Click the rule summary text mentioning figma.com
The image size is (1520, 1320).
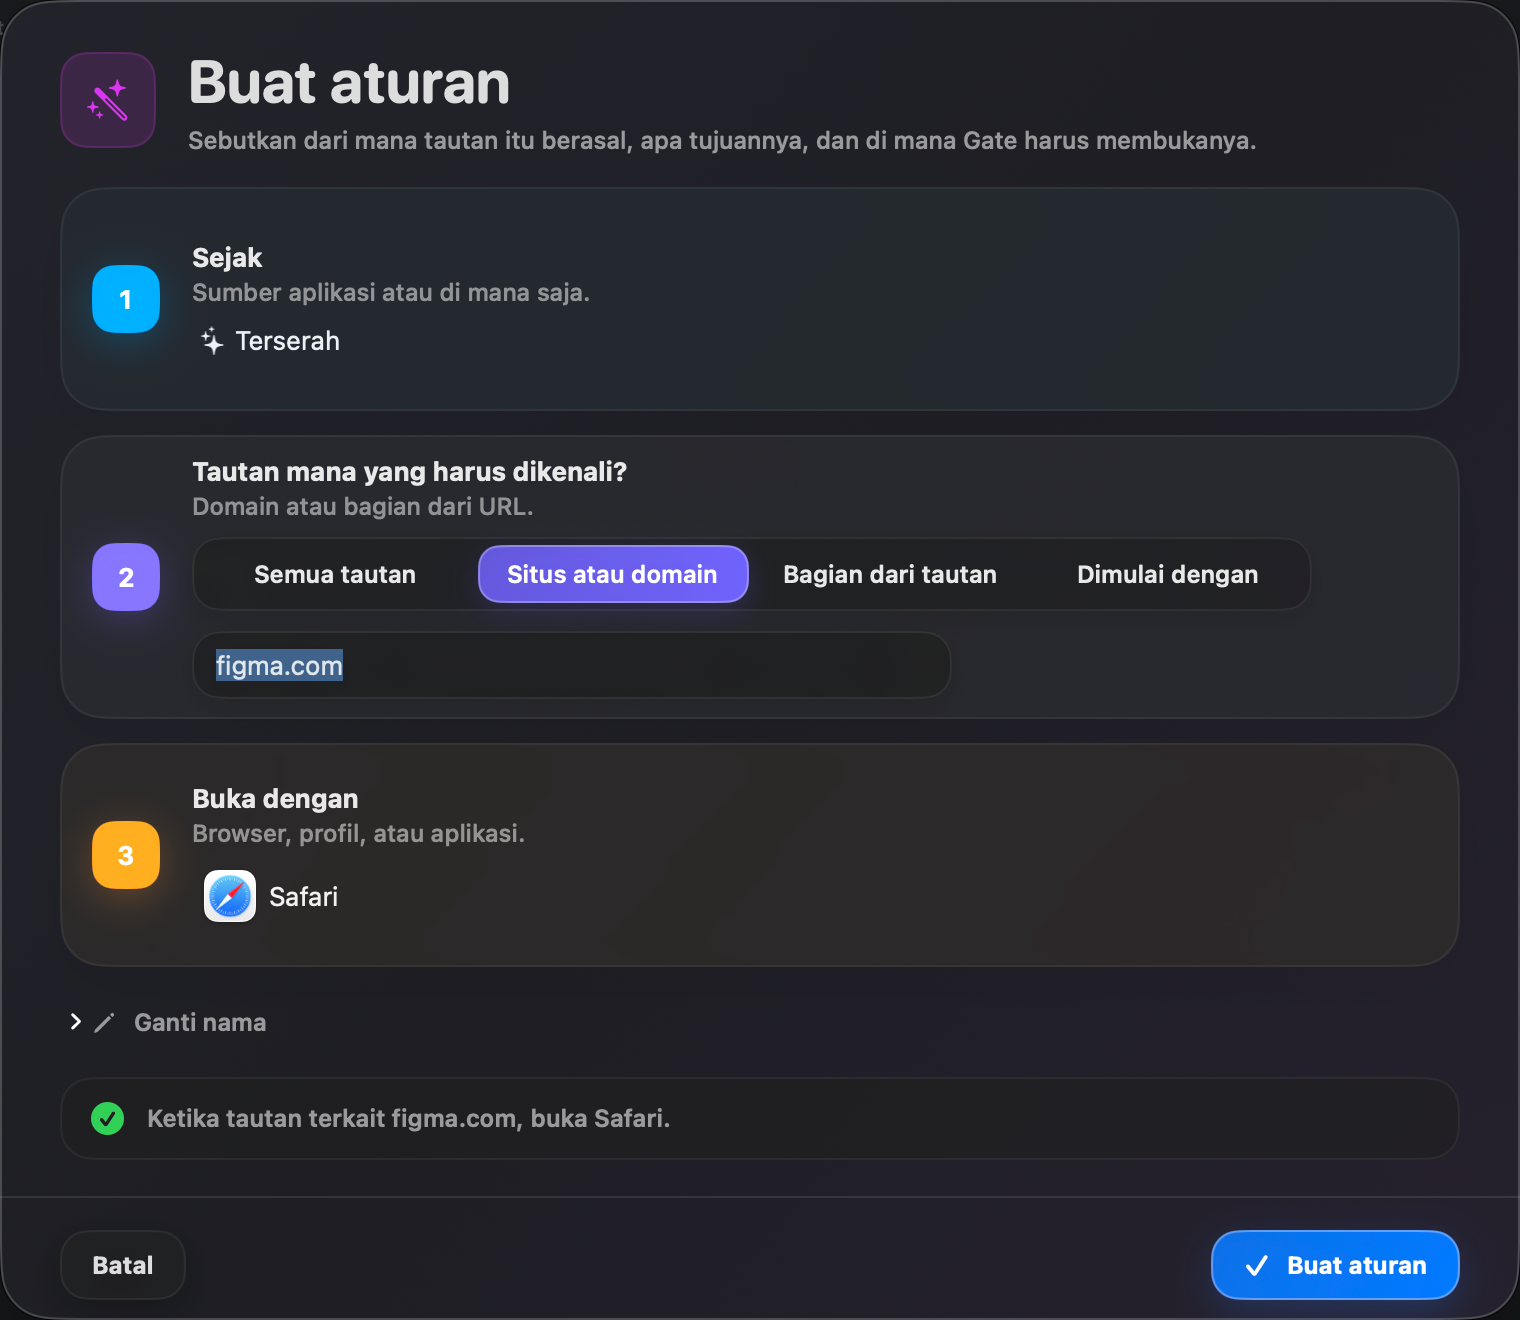tap(408, 1118)
